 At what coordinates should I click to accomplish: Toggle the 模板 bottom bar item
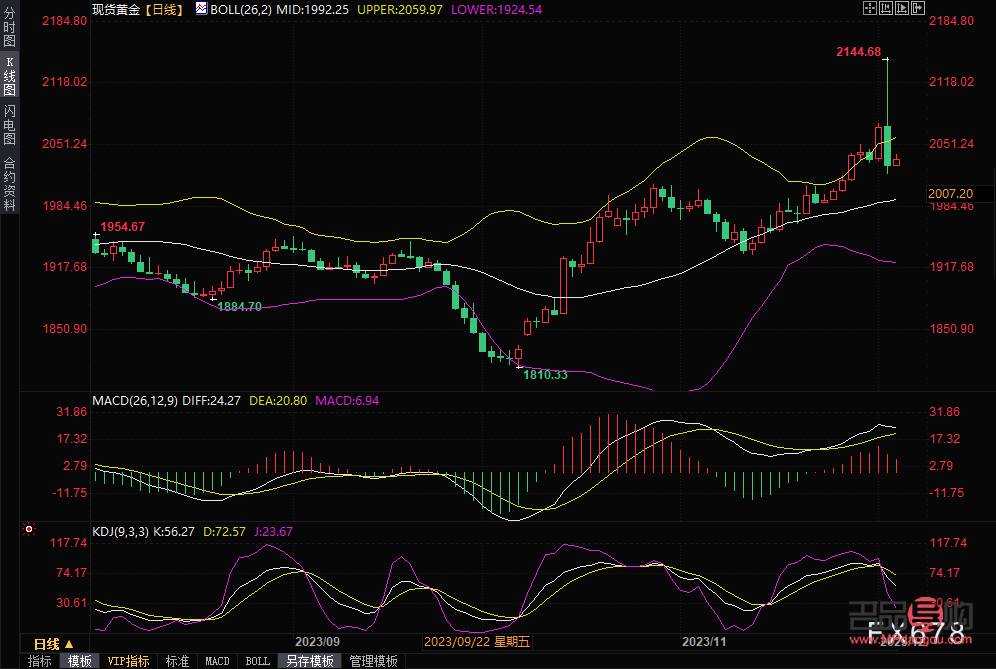[80, 661]
